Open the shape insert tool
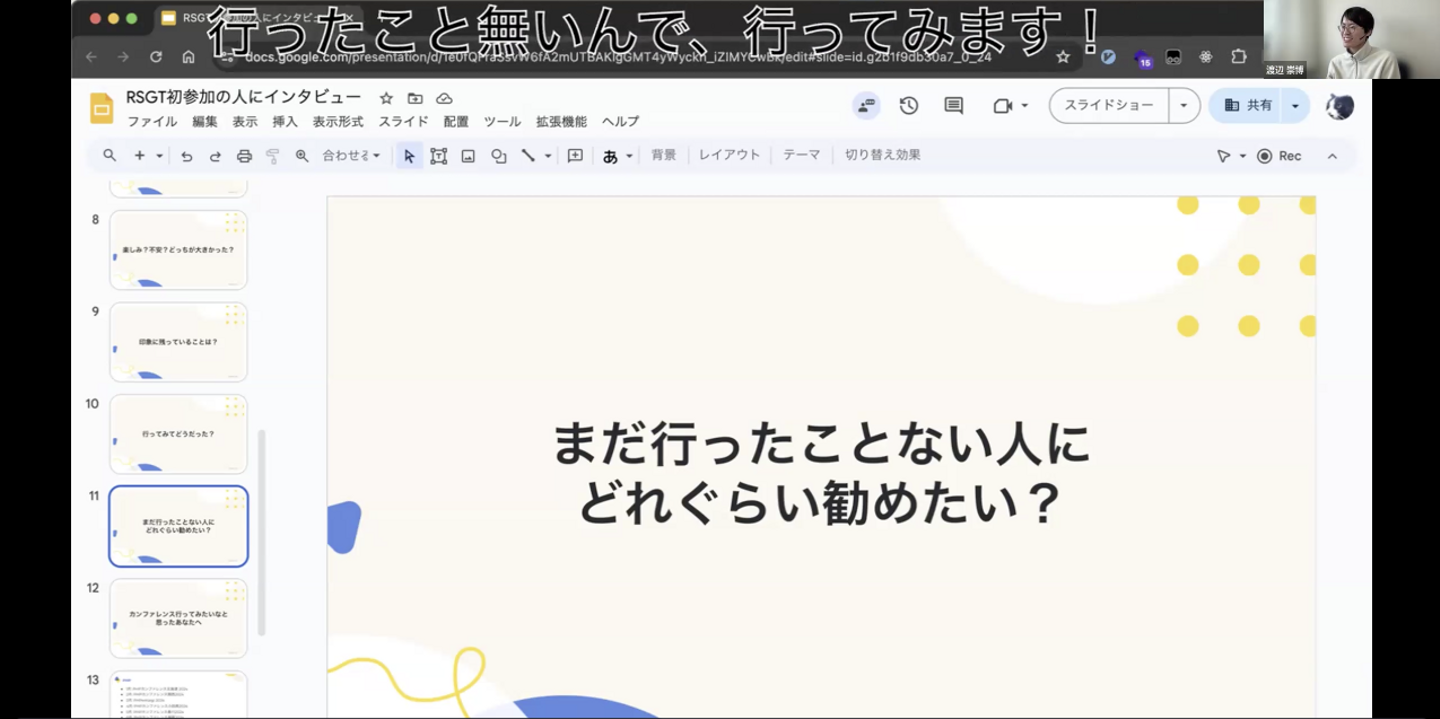The height and width of the screenshot is (719, 1440). pos(498,156)
